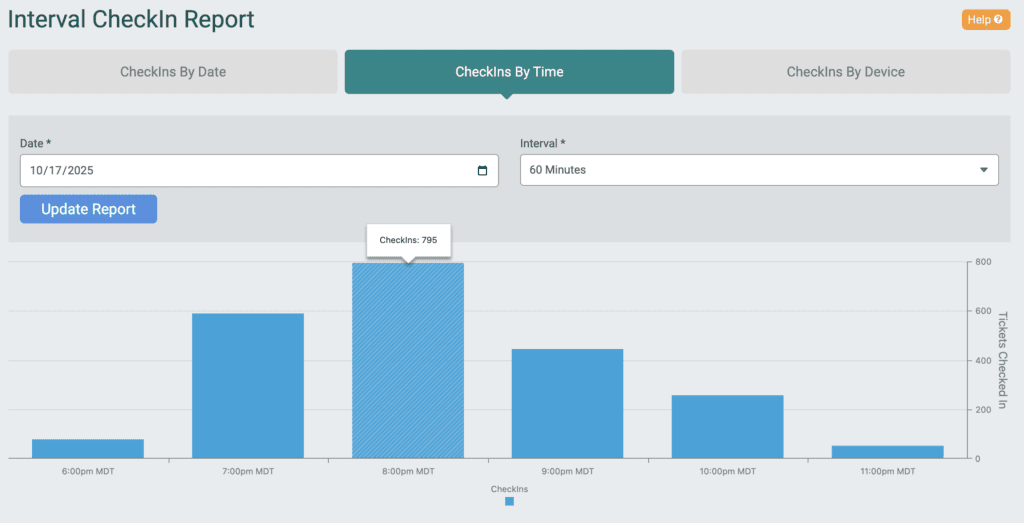
Task: Click the Interval dropdown arrow
Action: coord(983,170)
